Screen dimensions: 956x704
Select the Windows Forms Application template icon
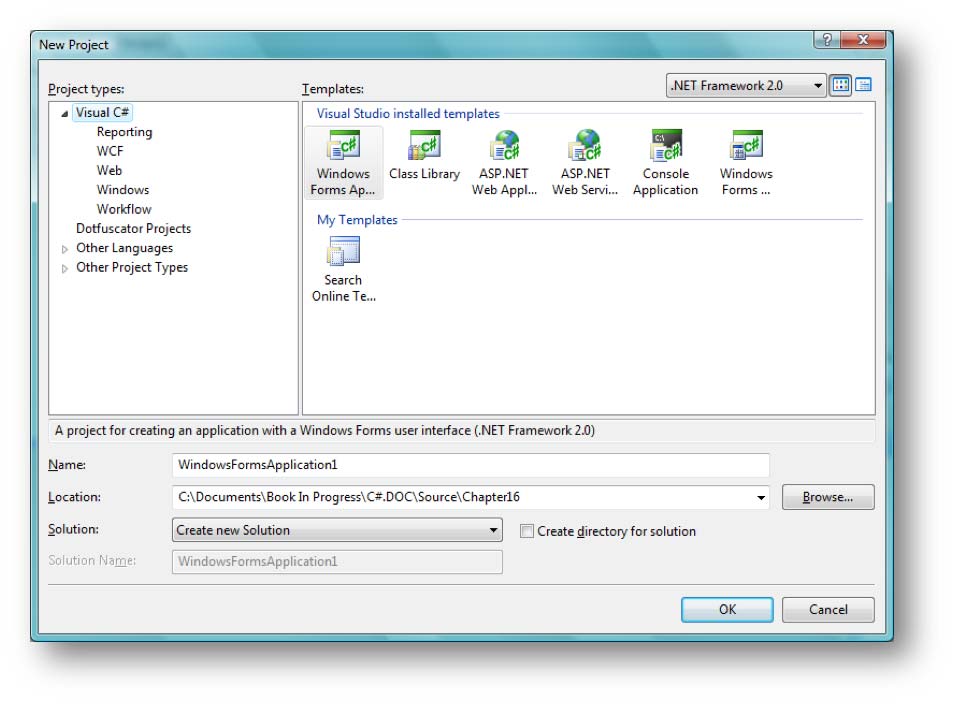(343, 148)
